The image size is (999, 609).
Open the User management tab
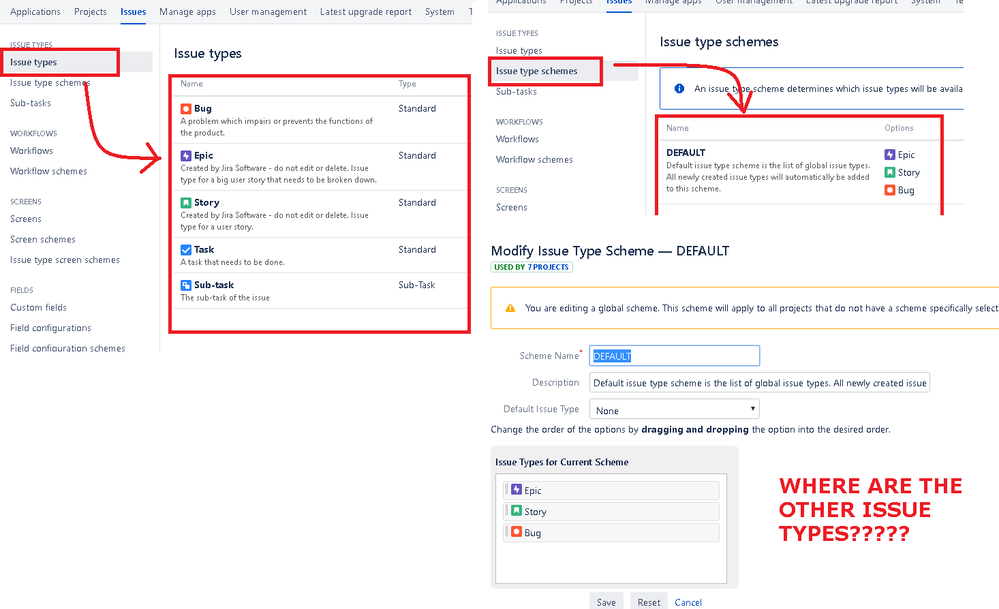coord(268,11)
